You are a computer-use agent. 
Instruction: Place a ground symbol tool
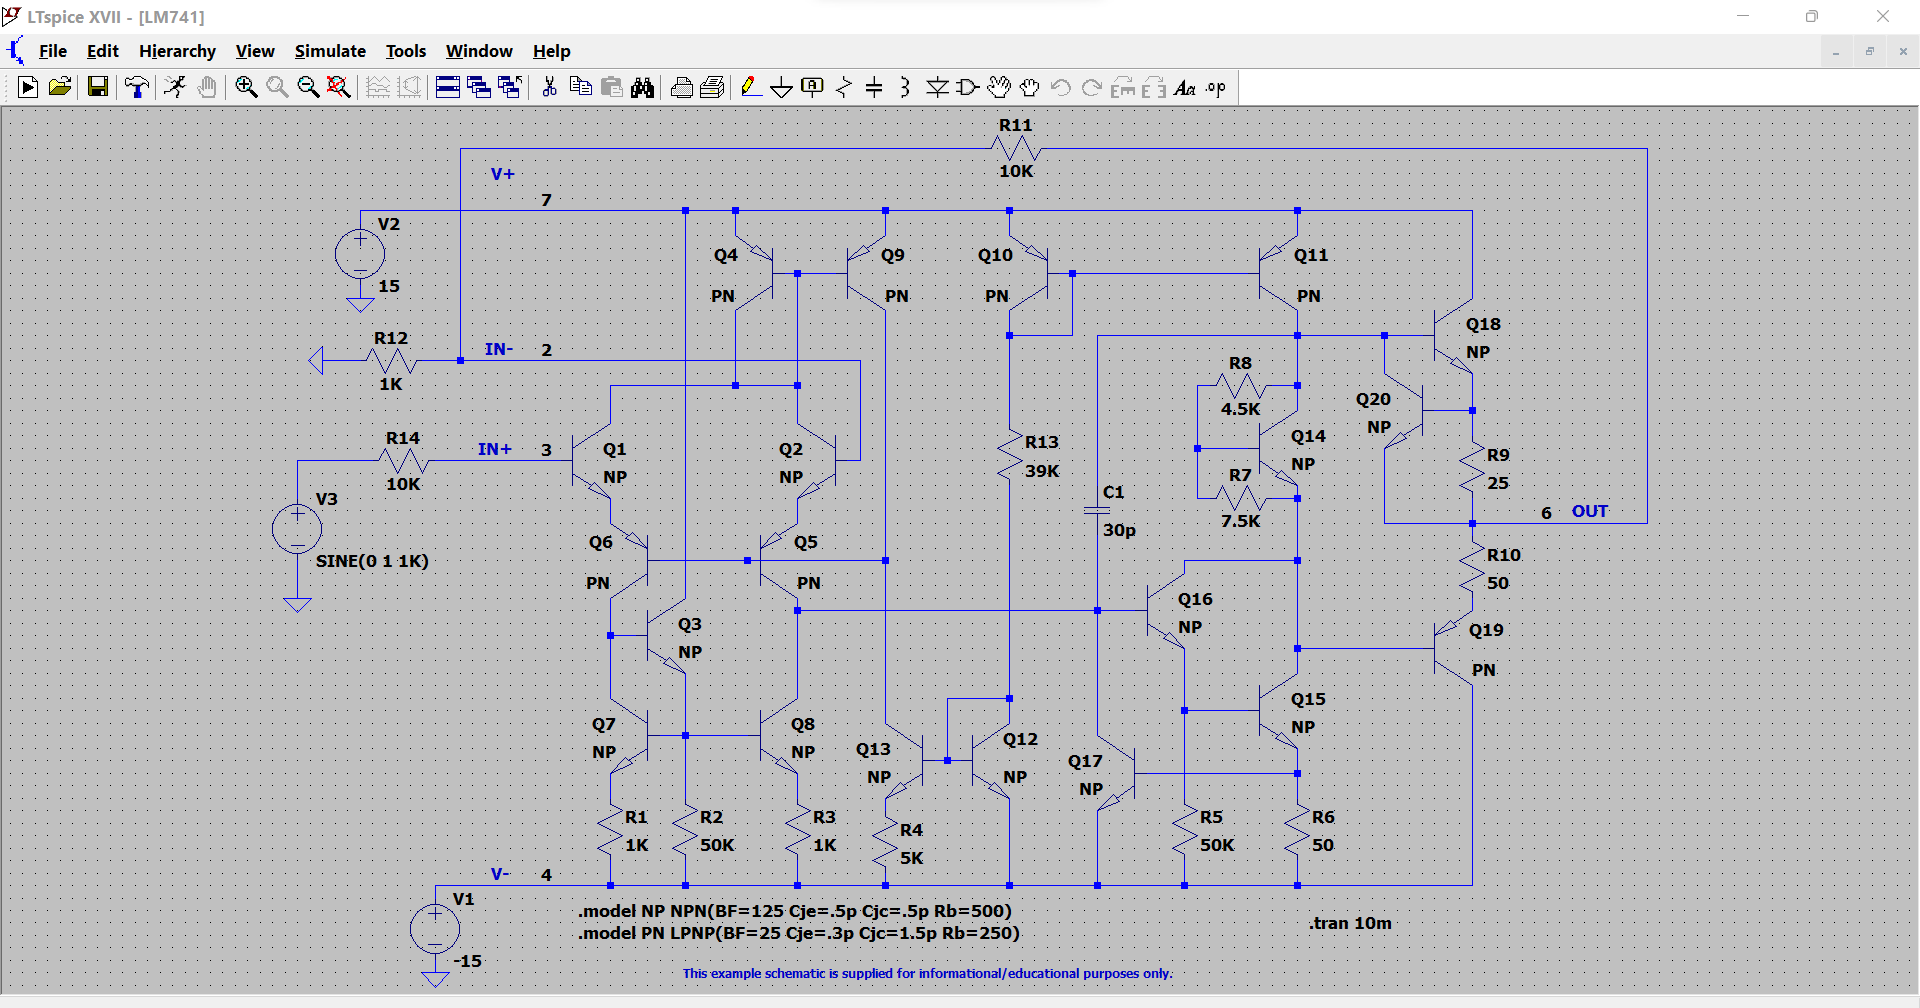pyautogui.click(x=782, y=88)
